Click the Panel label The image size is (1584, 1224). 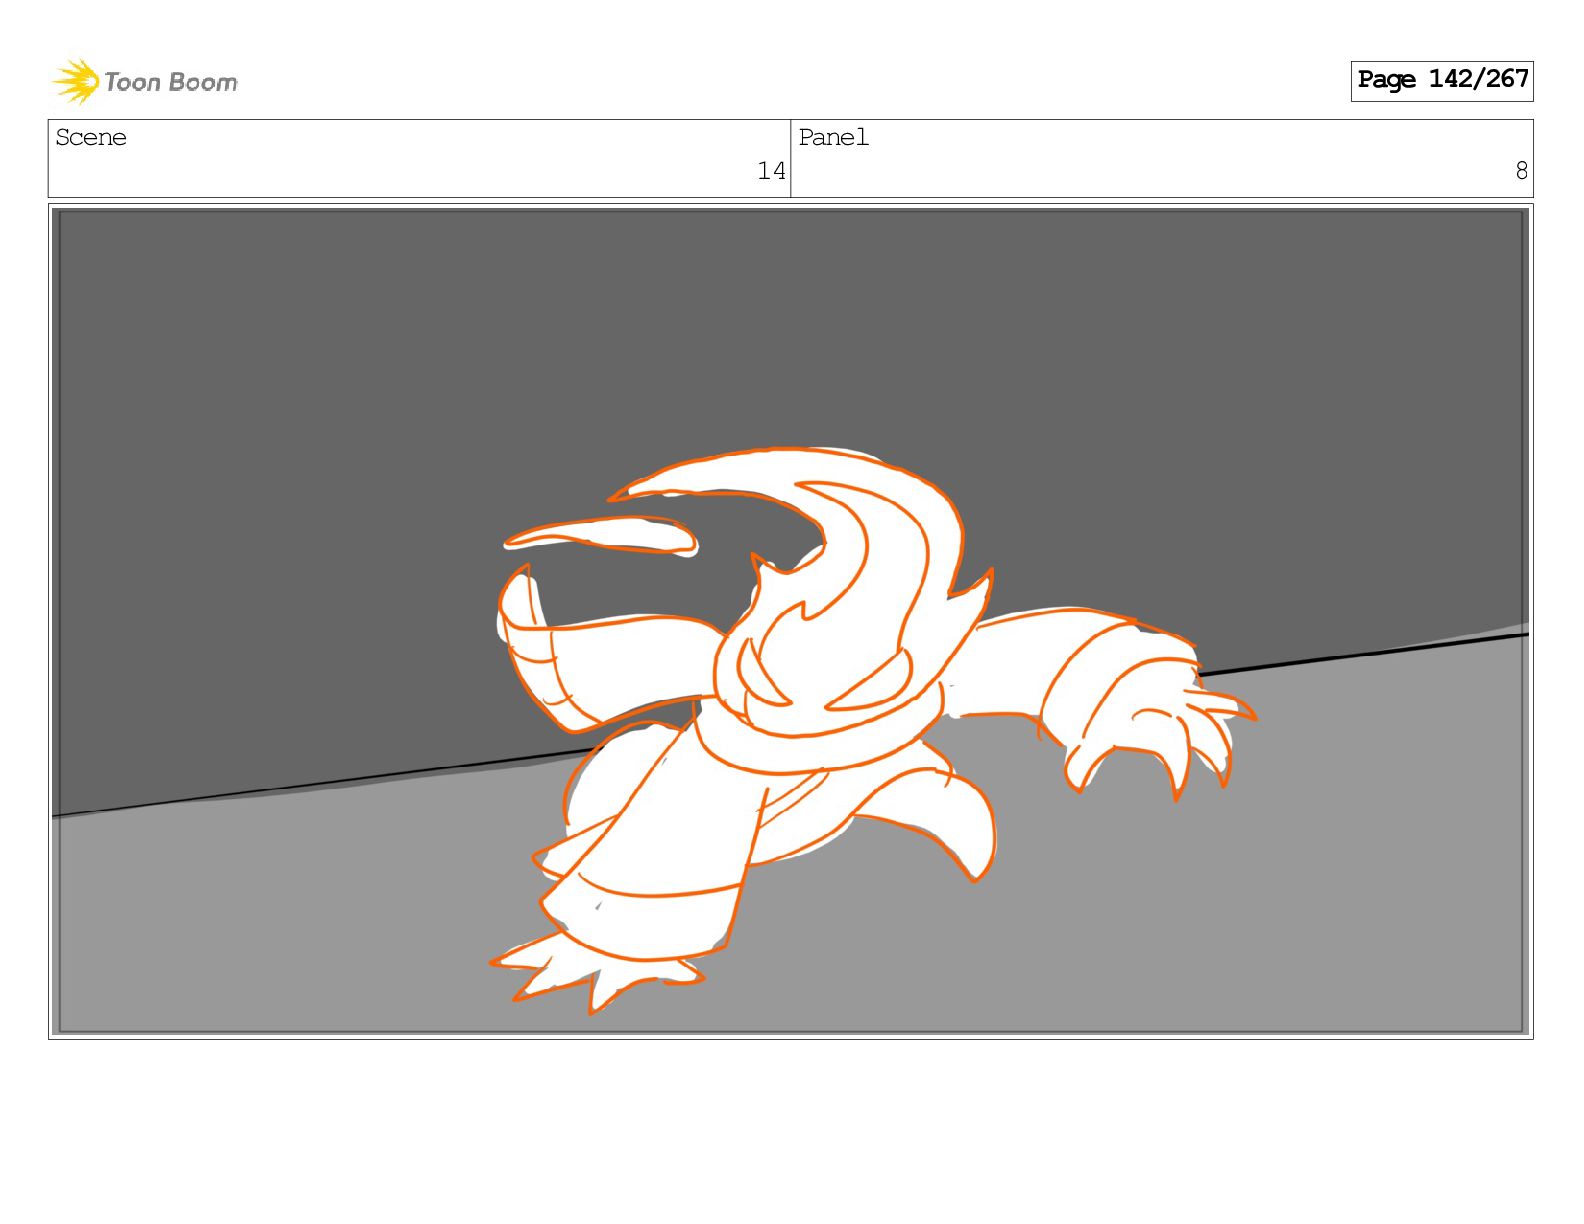pos(833,138)
